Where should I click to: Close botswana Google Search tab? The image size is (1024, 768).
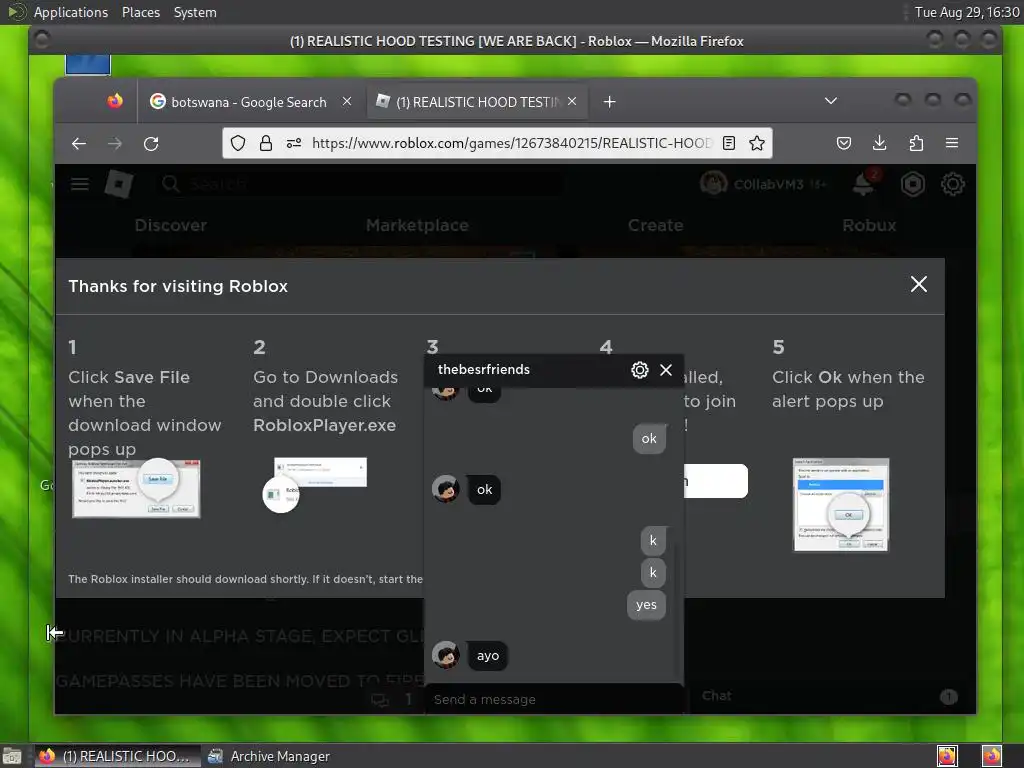347,101
